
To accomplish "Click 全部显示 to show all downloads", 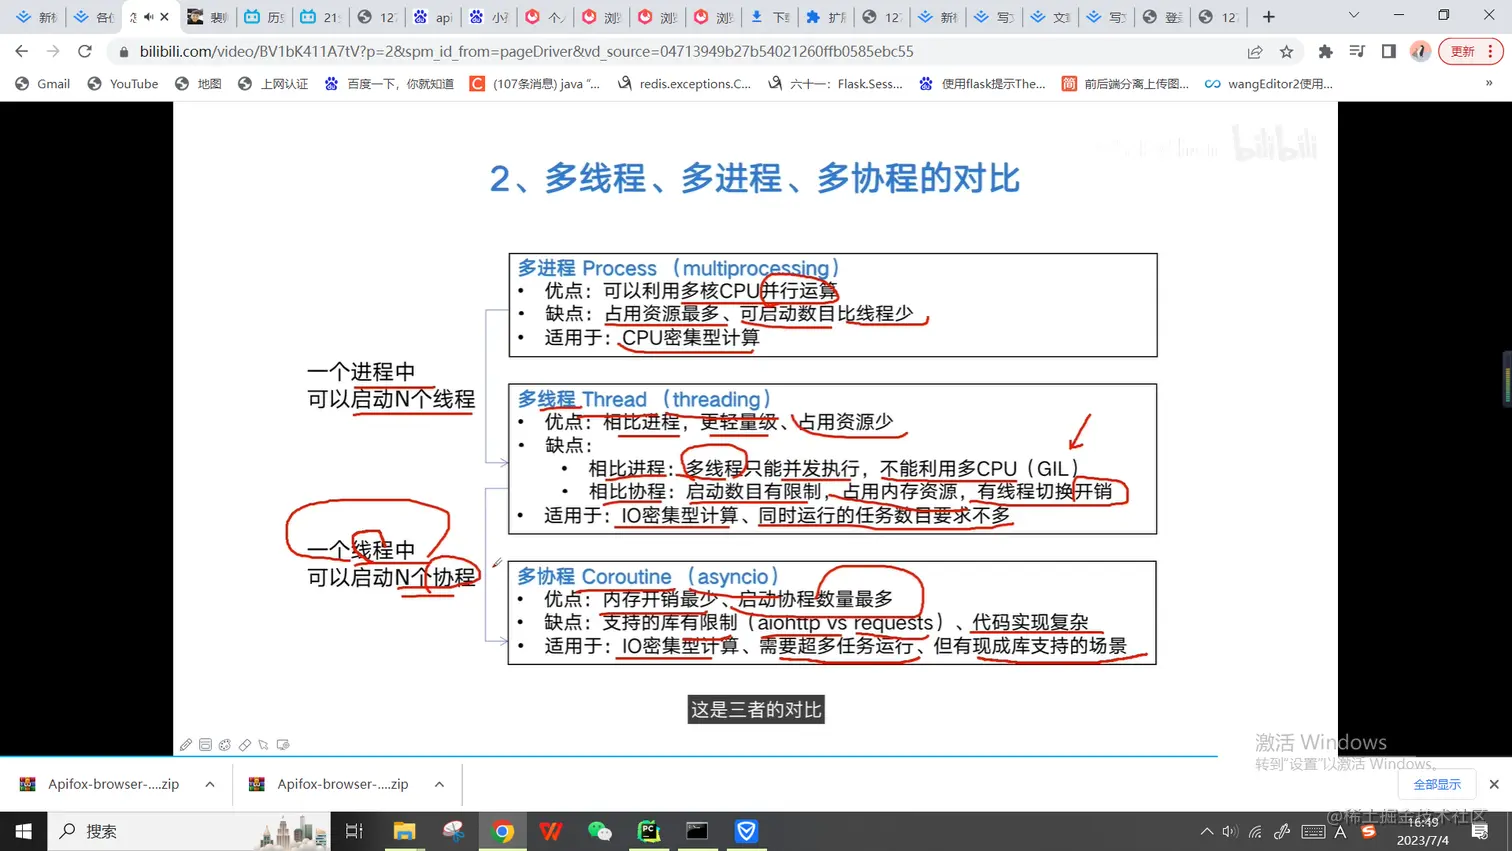I will pos(1437,785).
